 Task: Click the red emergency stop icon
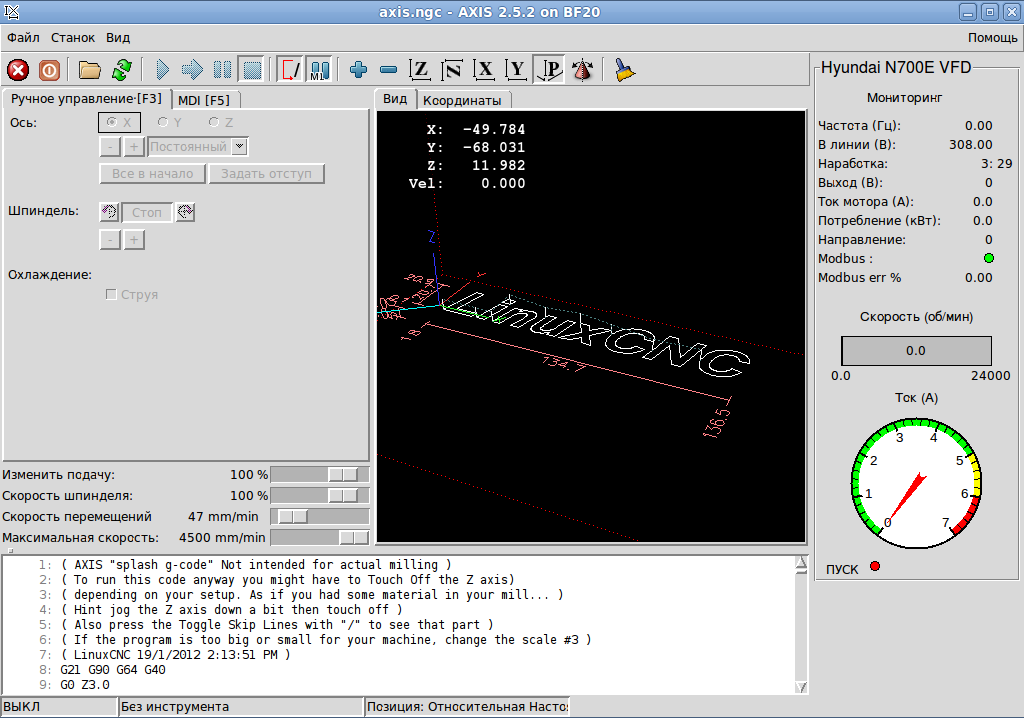pos(18,70)
